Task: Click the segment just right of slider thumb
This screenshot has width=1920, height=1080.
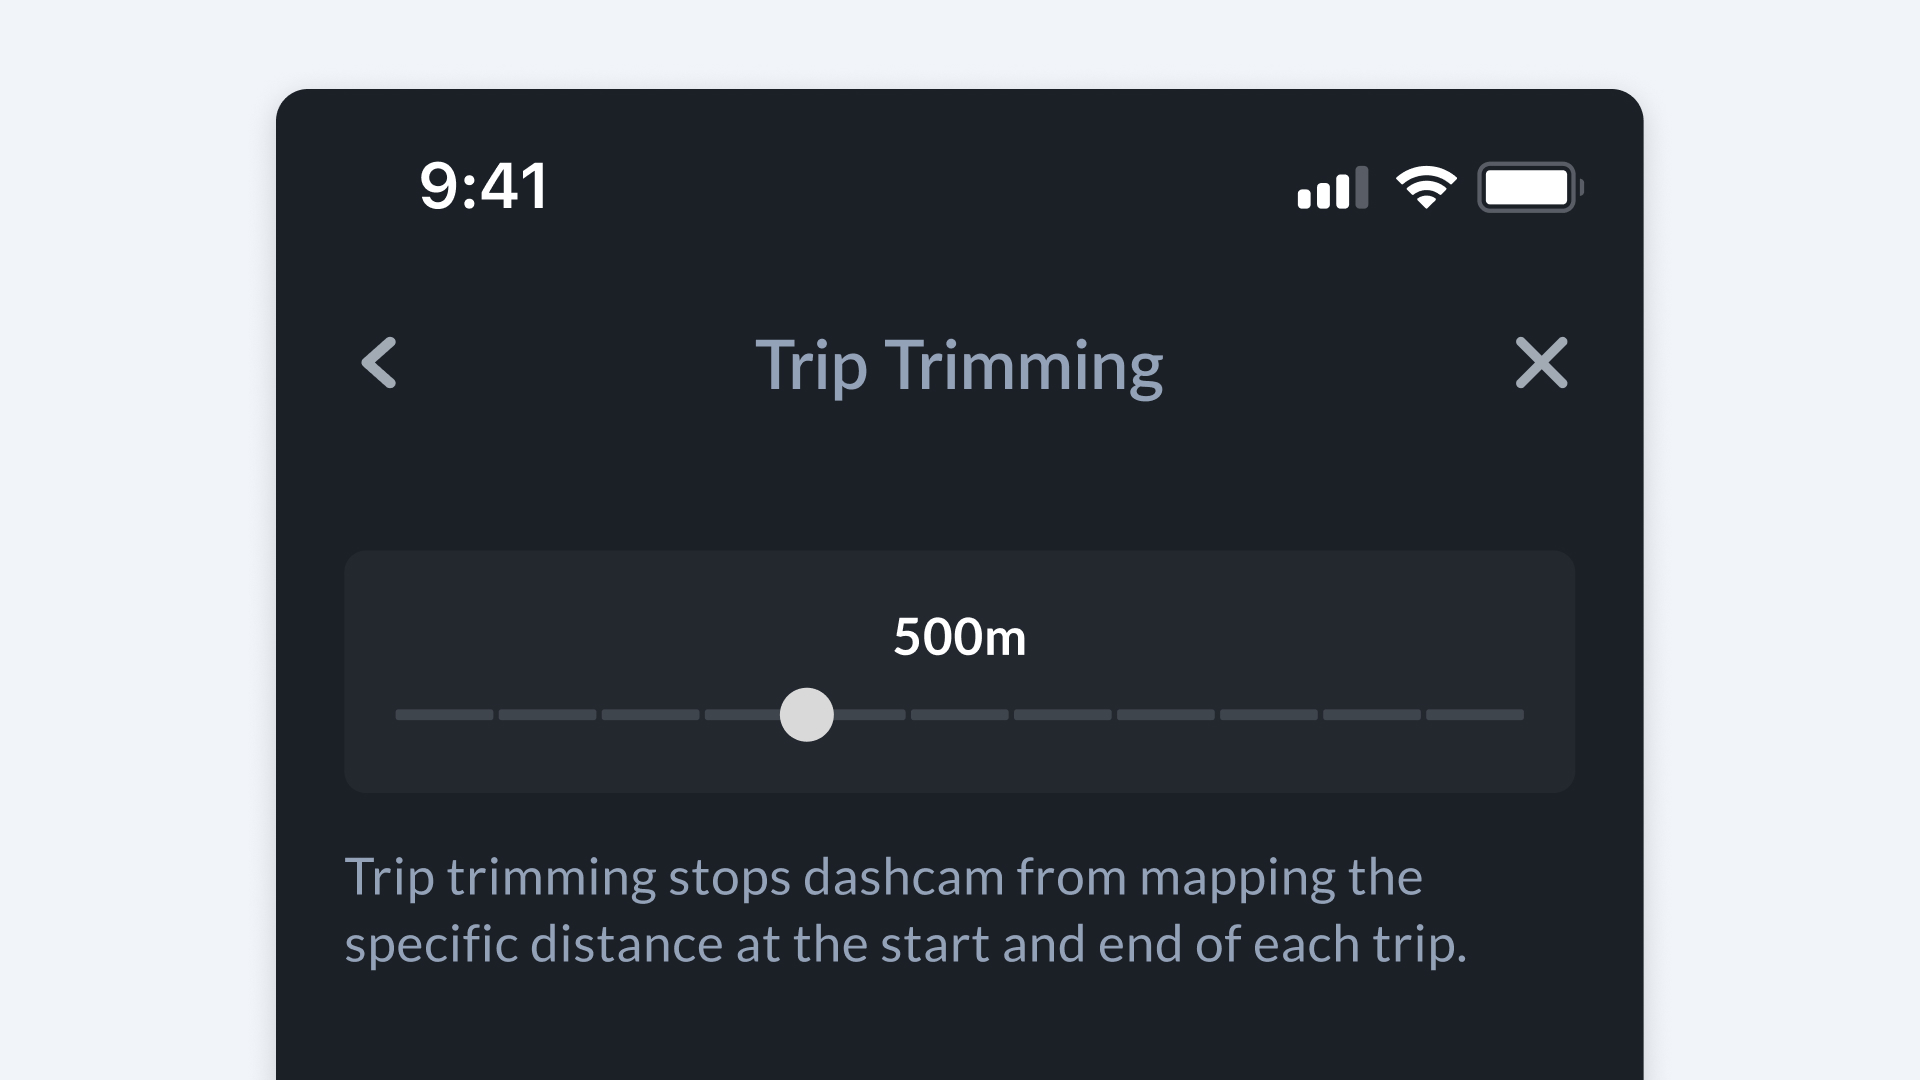Action: [870, 715]
